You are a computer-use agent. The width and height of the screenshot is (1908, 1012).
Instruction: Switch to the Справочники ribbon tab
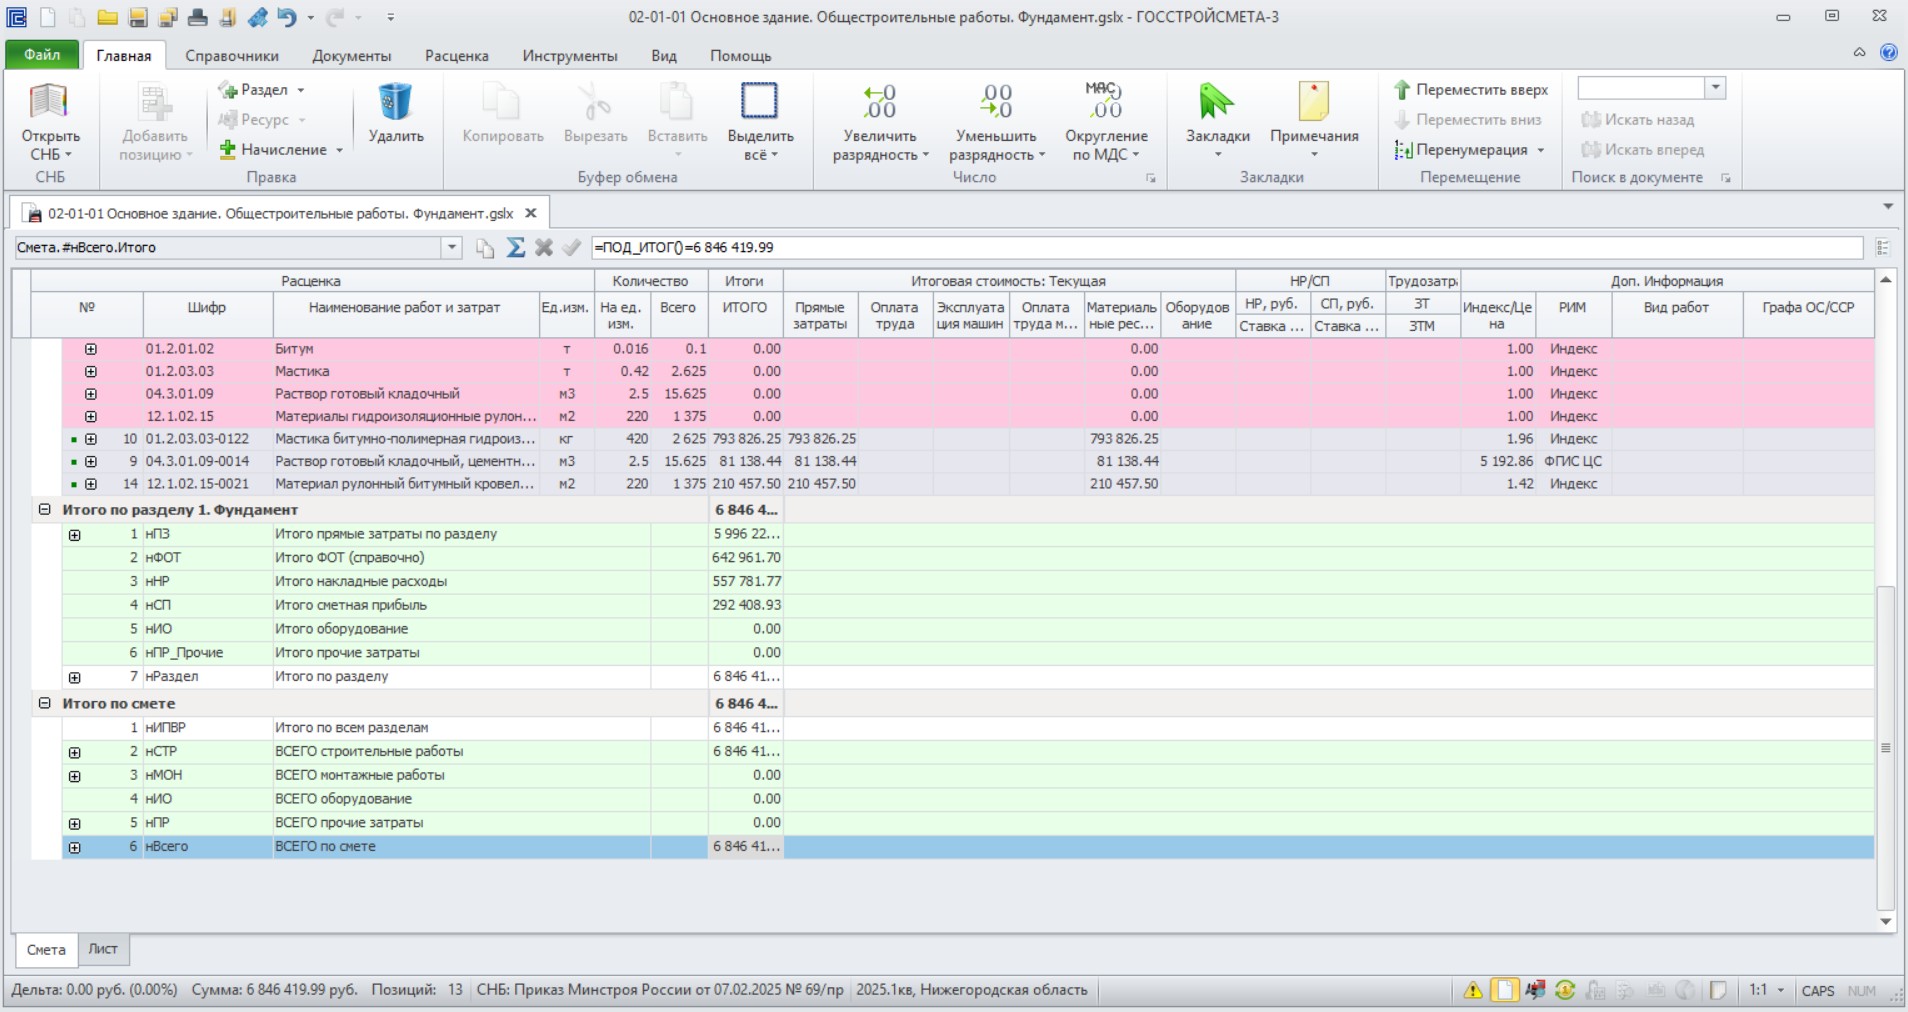pos(232,55)
